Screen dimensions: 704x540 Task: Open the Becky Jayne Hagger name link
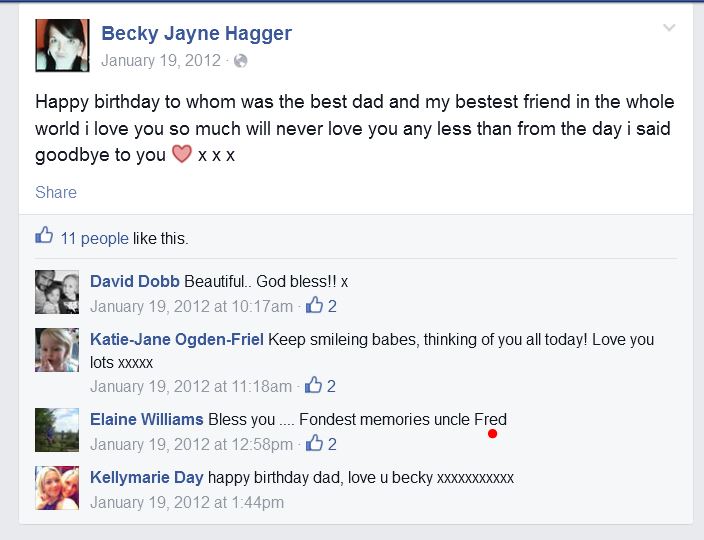point(197,33)
